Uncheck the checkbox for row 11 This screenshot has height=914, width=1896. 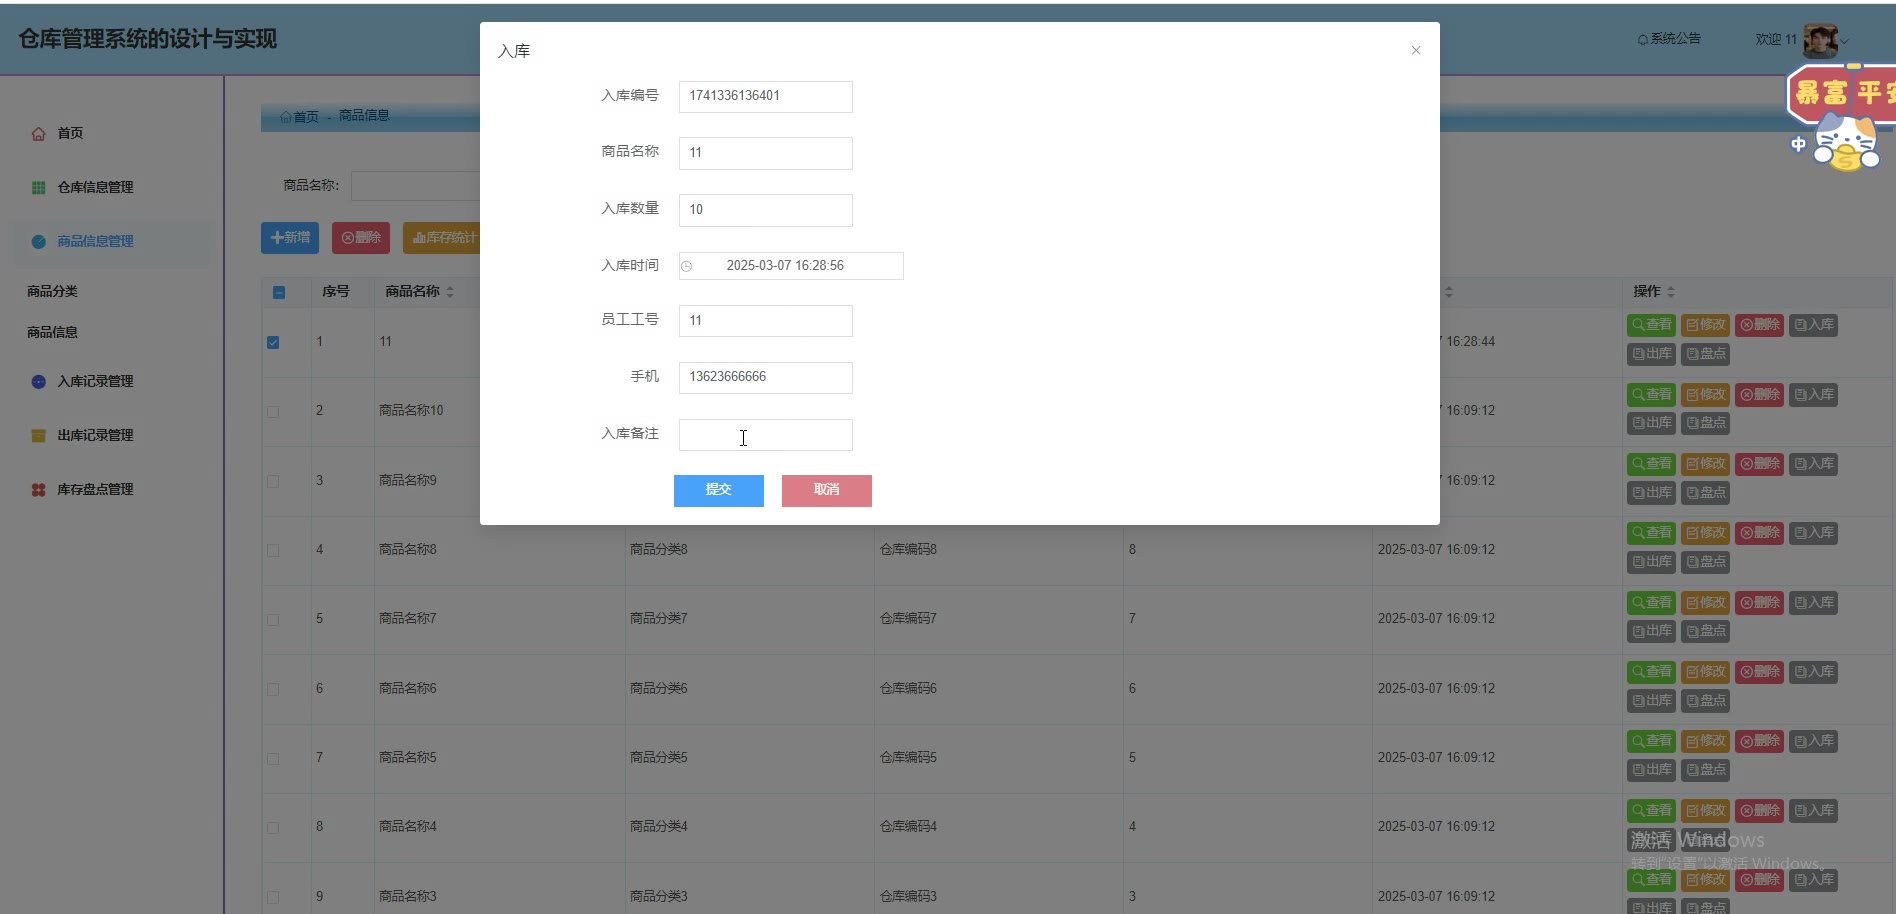pyautogui.click(x=273, y=342)
